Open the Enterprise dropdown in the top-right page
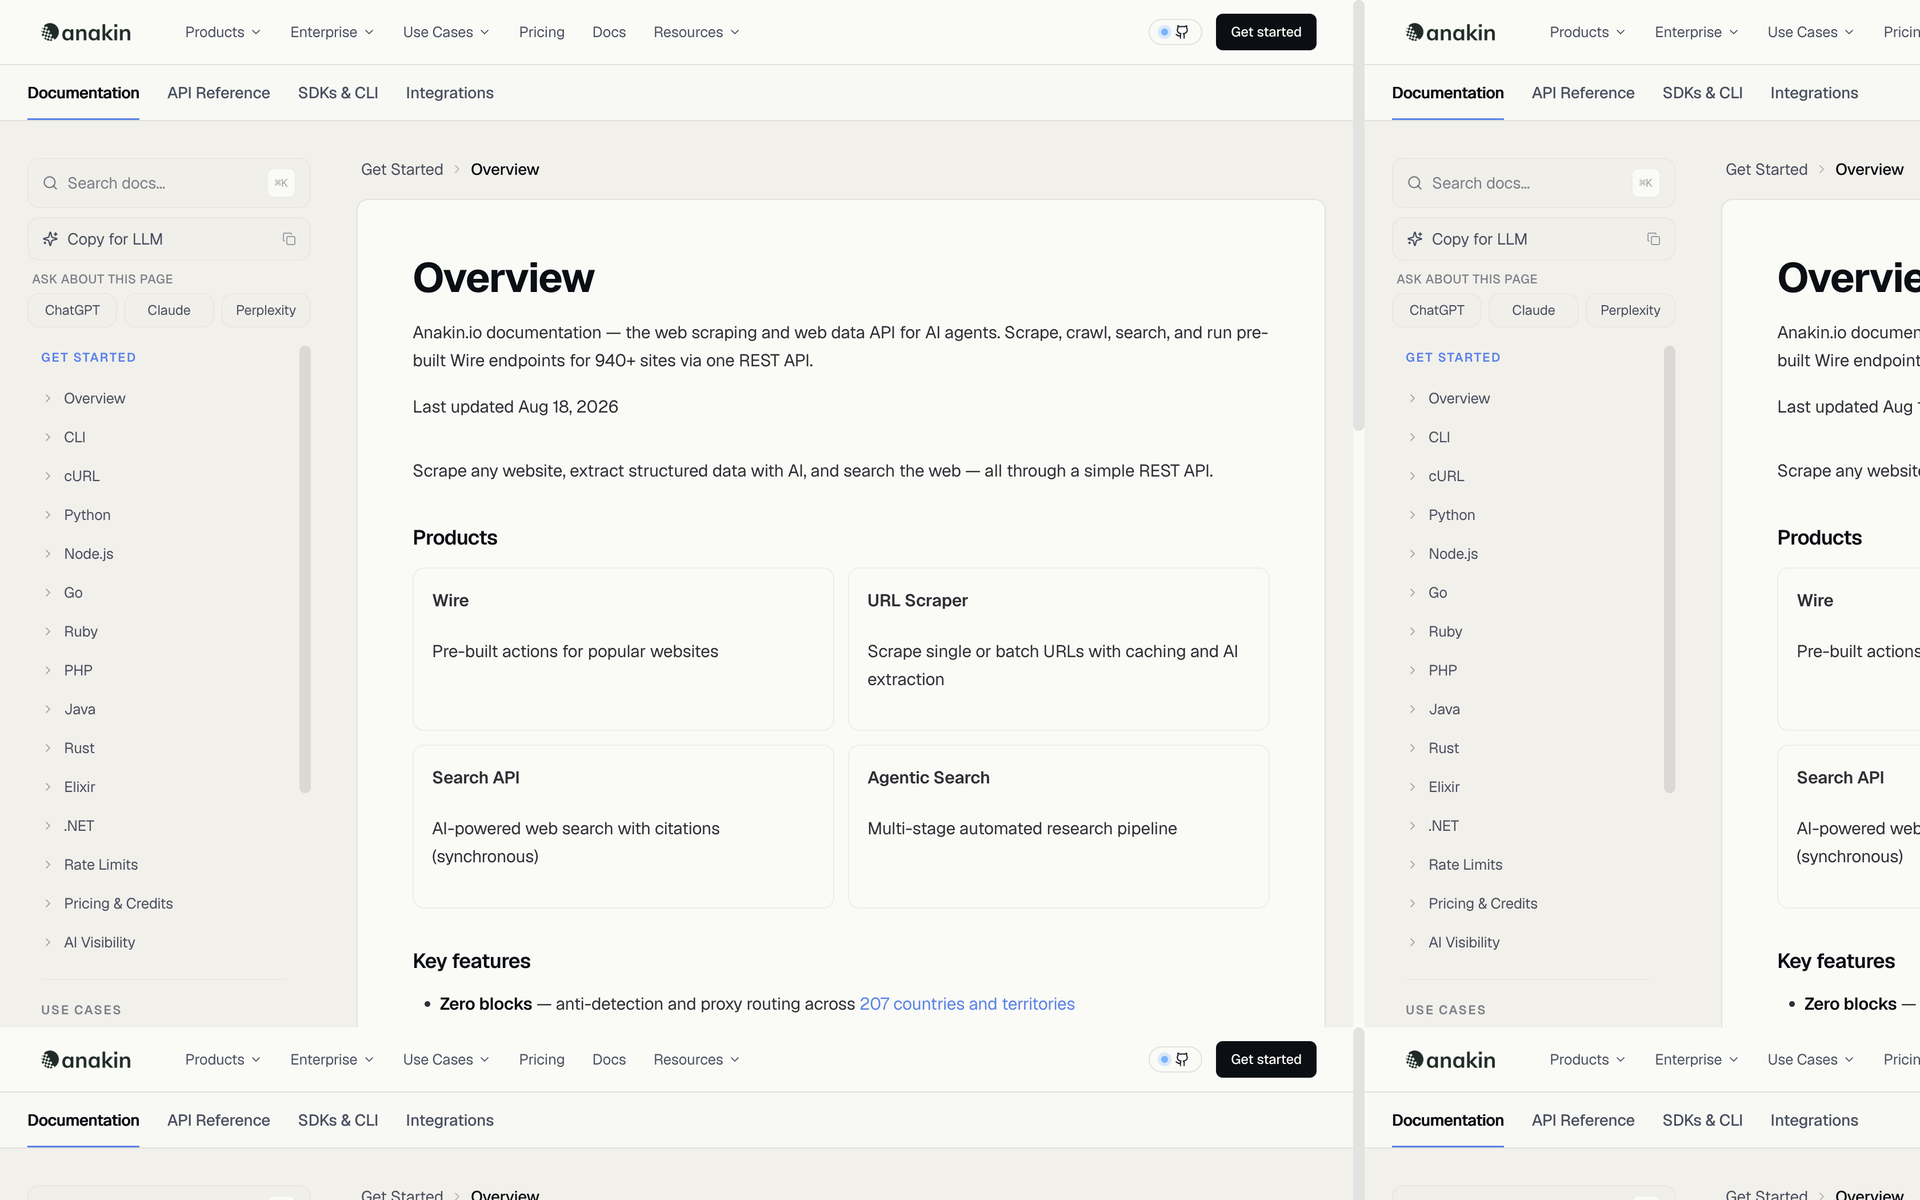 tap(1697, 32)
